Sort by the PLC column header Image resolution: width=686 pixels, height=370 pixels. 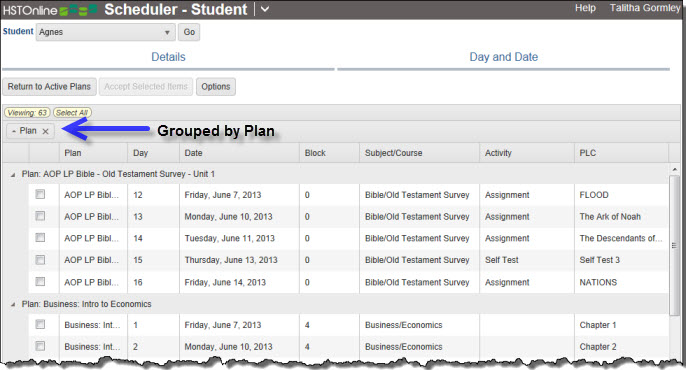621,153
